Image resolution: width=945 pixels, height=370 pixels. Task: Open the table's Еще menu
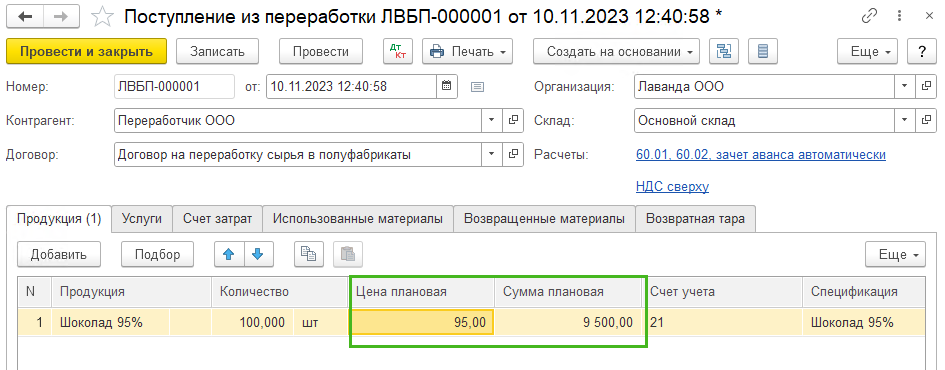pos(896,254)
